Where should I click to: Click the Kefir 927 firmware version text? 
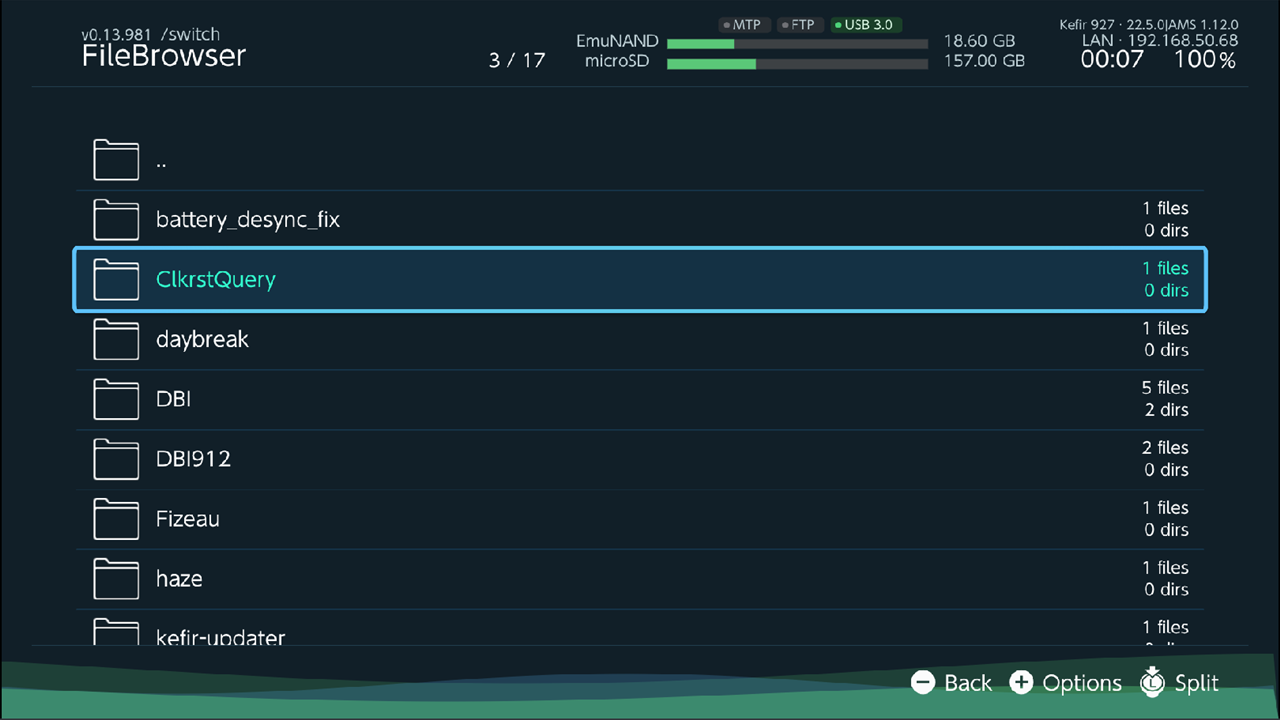coord(1149,25)
